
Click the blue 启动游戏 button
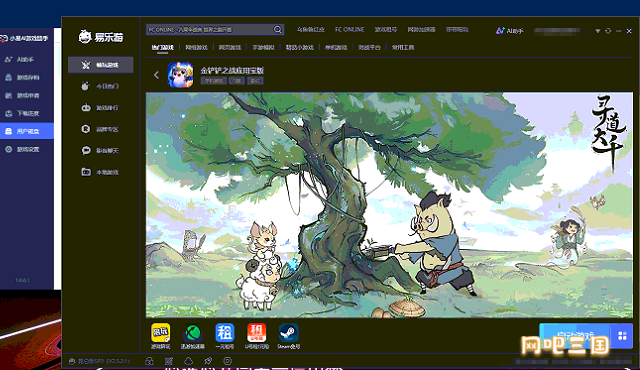coord(575,336)
